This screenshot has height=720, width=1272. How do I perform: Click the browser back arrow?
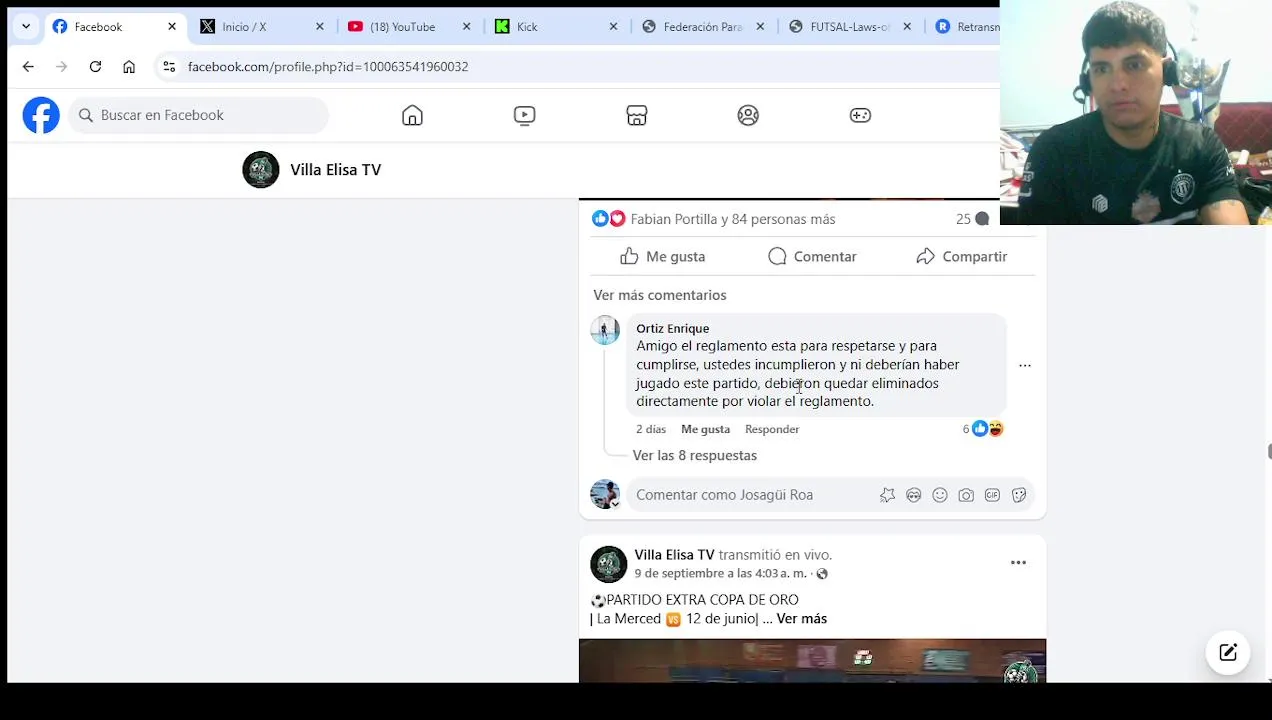pyautogui.click(x=28, y=66)
